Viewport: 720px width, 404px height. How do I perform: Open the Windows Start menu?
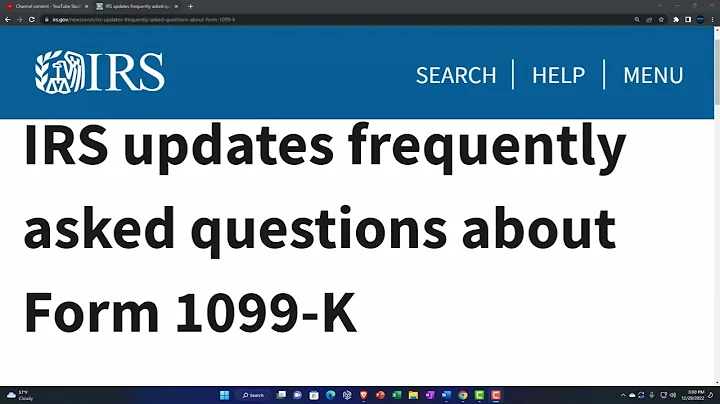[224, 395]
